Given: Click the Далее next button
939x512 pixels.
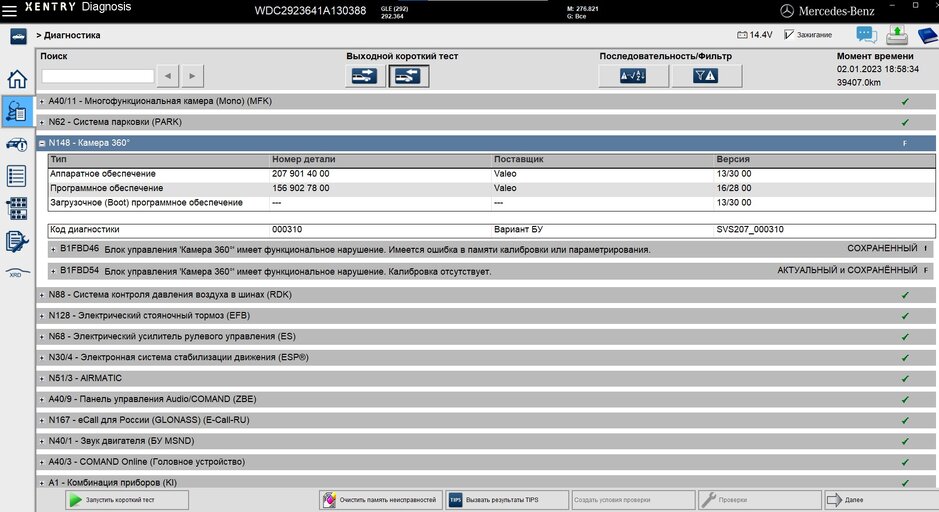Looking at the screenshot, I should (880, 499).
